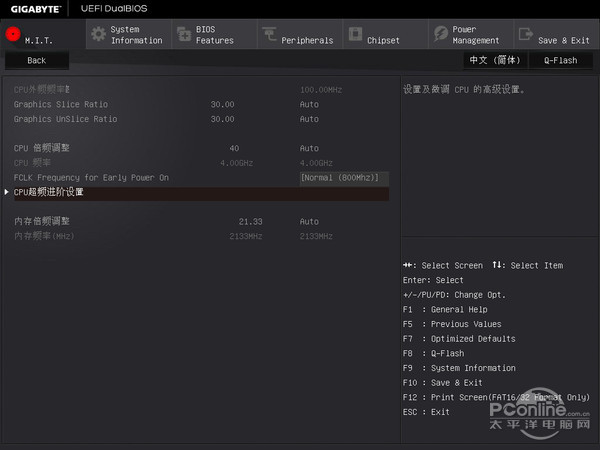Click the 中文 (简体) language button
Screen dimensions: 600x450
coord(495,60)
